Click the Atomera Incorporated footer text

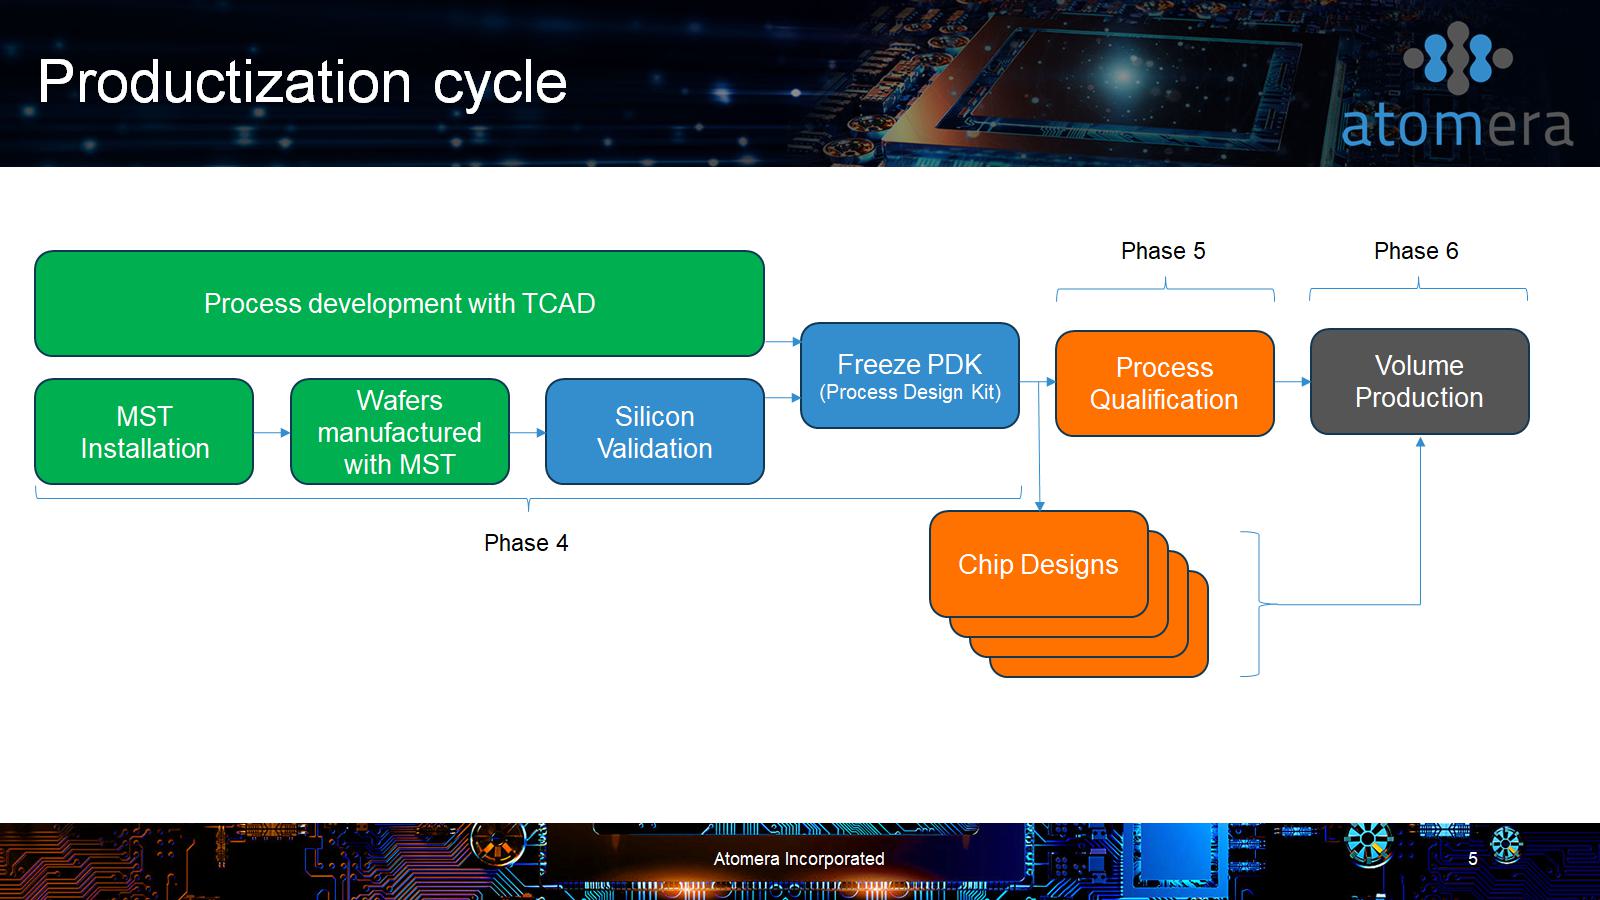tap(798, 859)
